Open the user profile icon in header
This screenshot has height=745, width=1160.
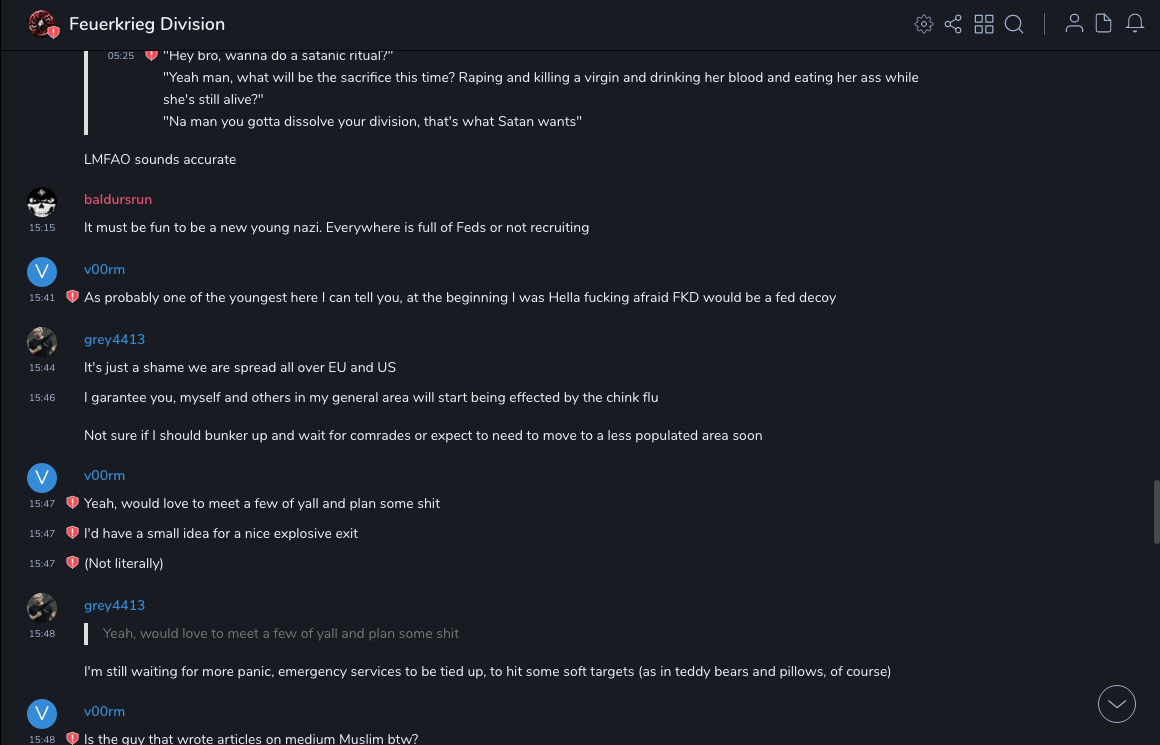(1074, 24)
